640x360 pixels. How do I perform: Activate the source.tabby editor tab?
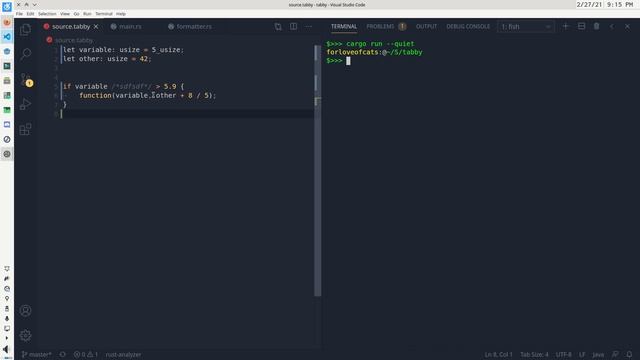[71, 27]
